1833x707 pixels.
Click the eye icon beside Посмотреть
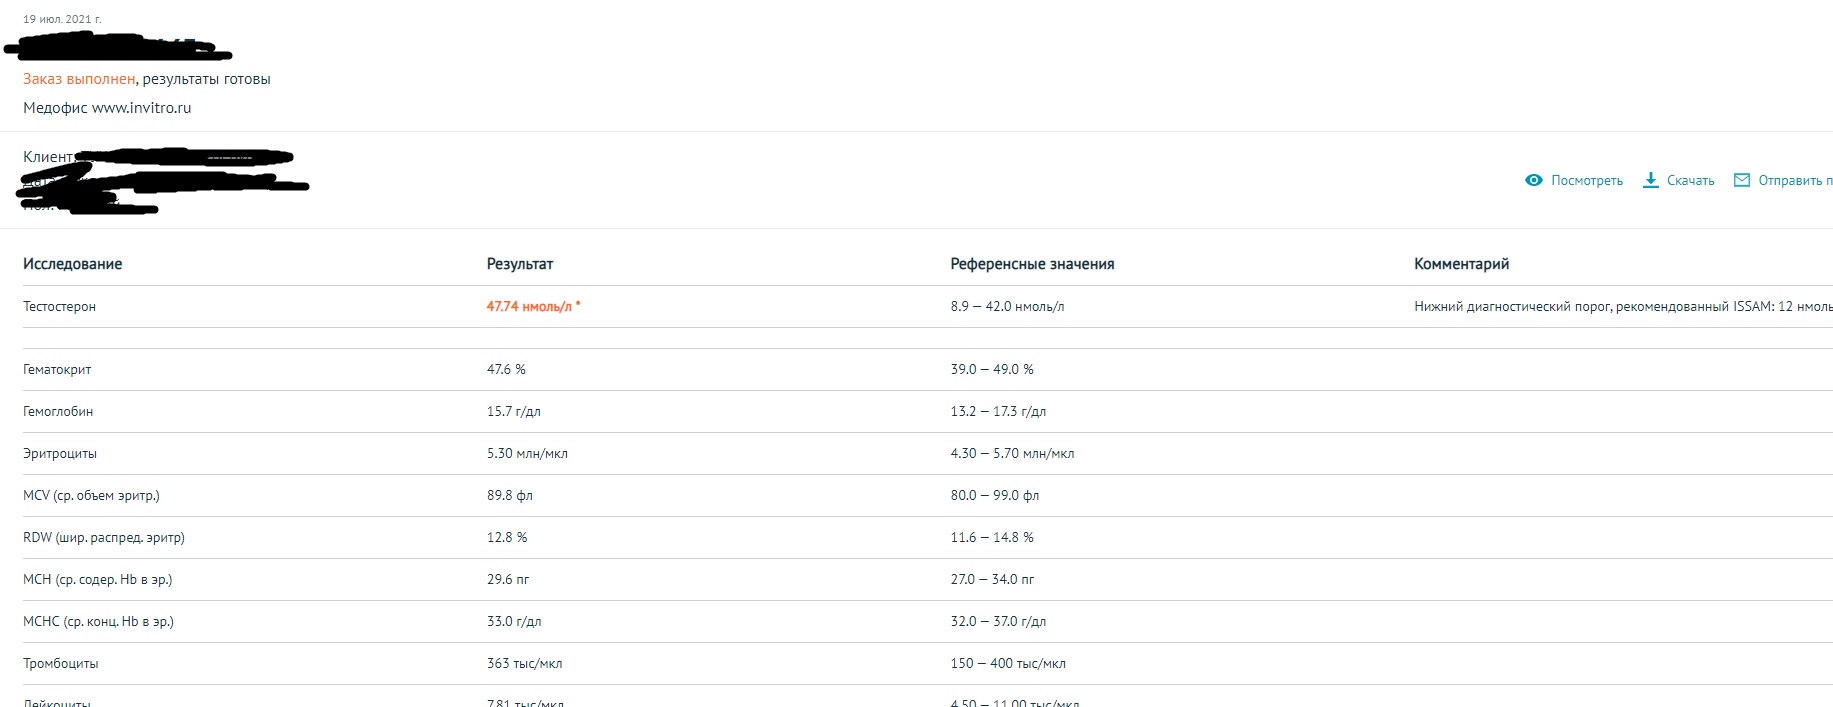[1533, 180]
